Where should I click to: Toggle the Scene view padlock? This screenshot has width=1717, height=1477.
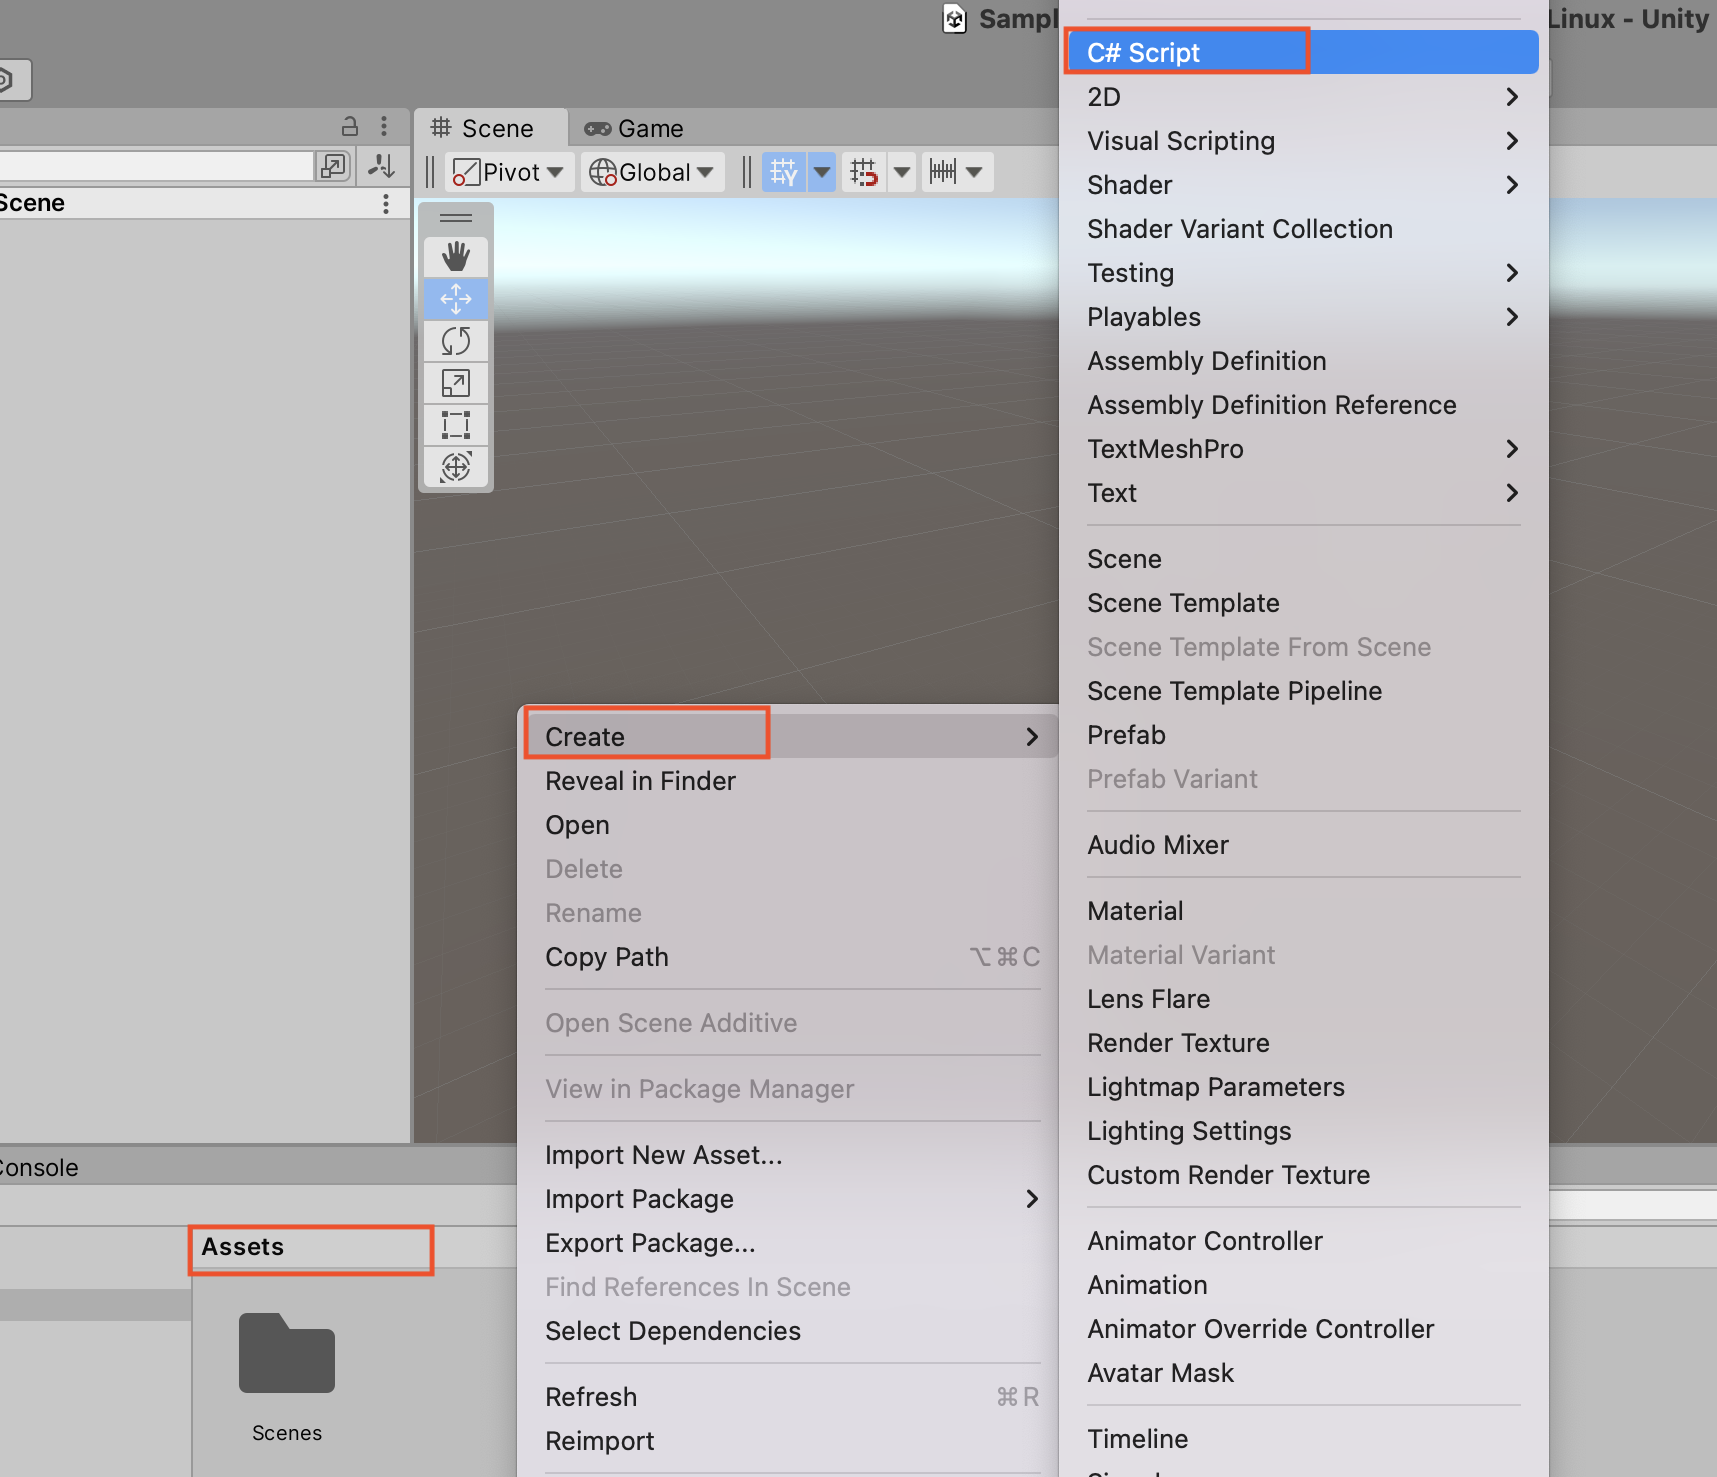tap(349, 126)
